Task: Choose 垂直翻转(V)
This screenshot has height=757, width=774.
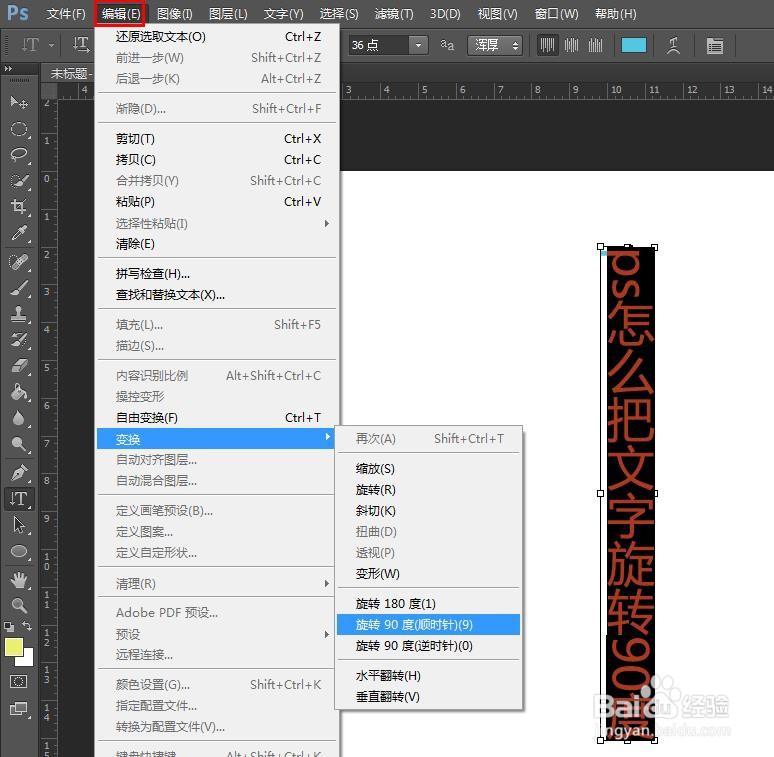Action: [x=428, y=697]
